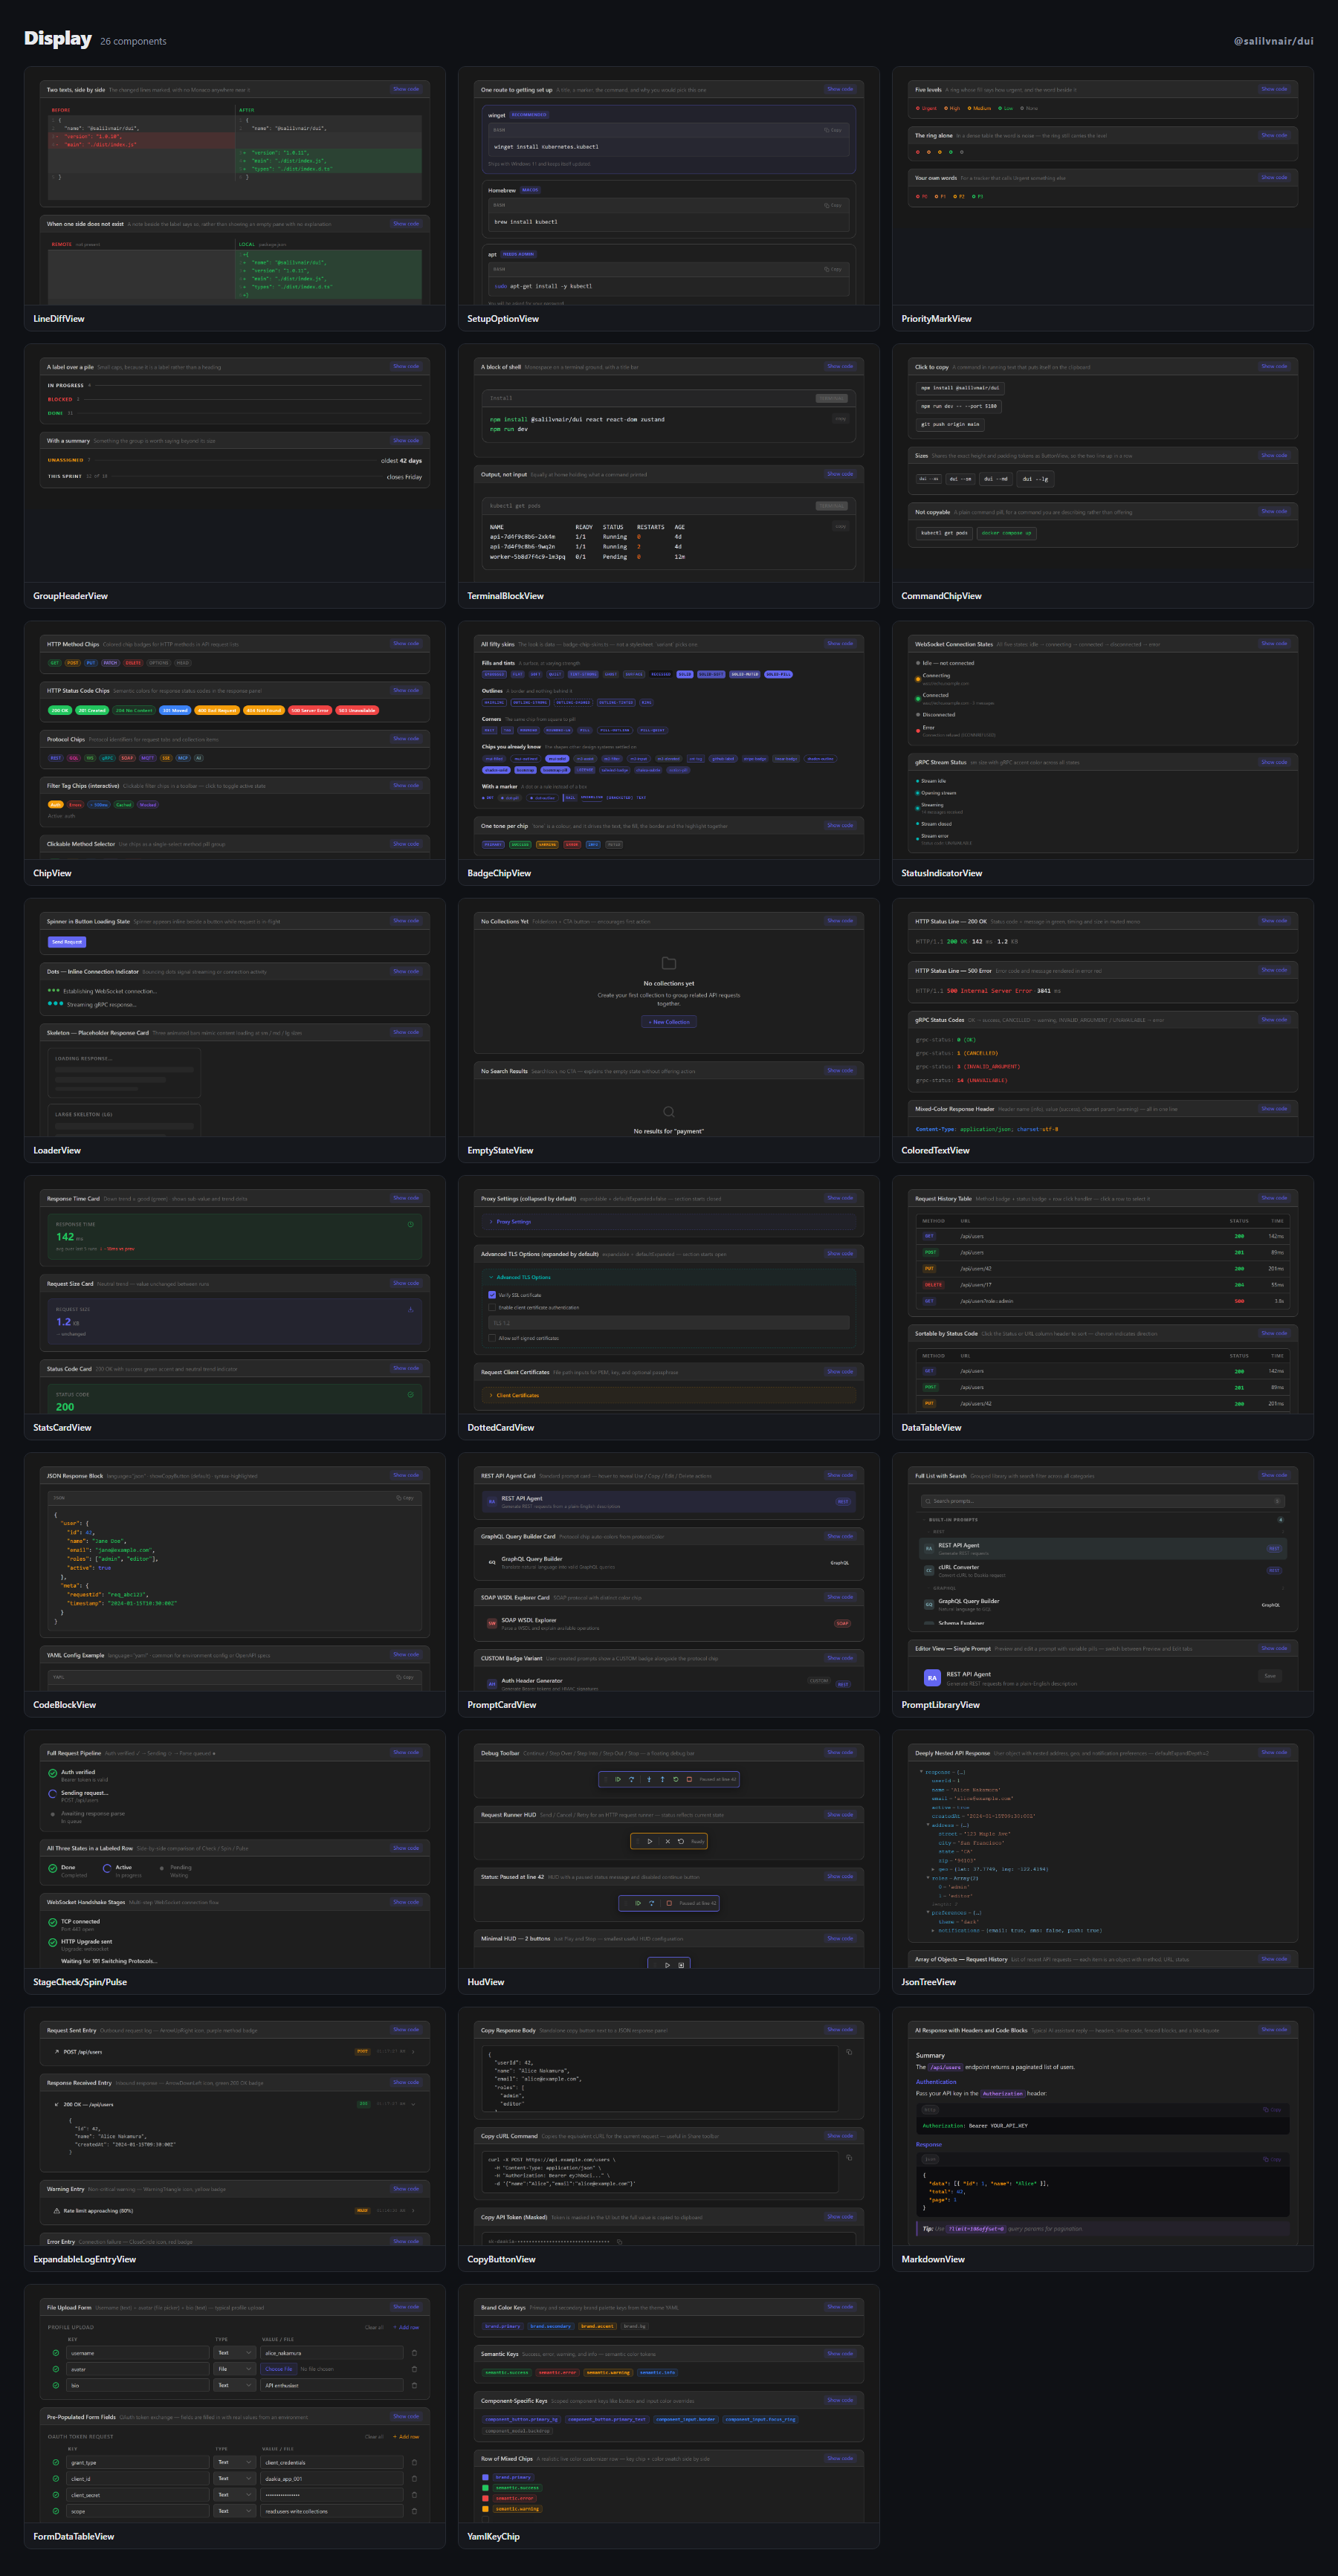This screenshot has width=1338, height=2576.
Task: Click copy icon on Copy Response Body panel
Action: point(849,2053)
